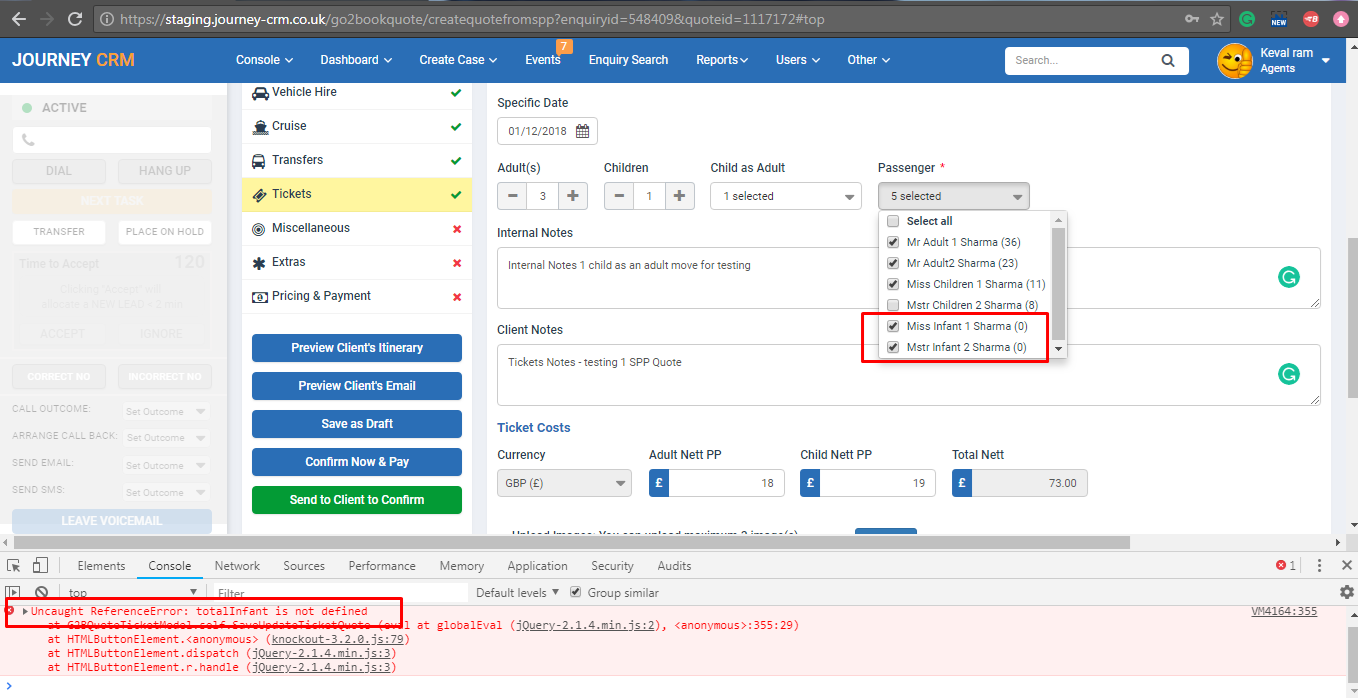Click Send to Client to Confirm button
Viewport: 1358px width, 698px height.
tap(357, 500)
